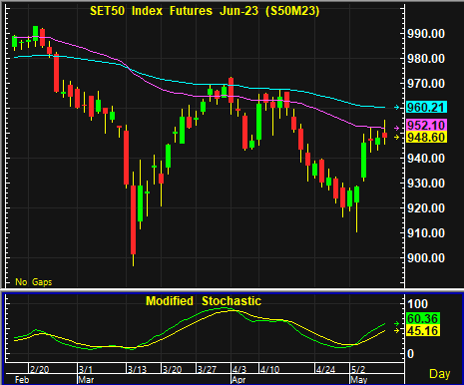
Task: Click the magenta arrow marker beside 952.10
Action: pos(397,128)
